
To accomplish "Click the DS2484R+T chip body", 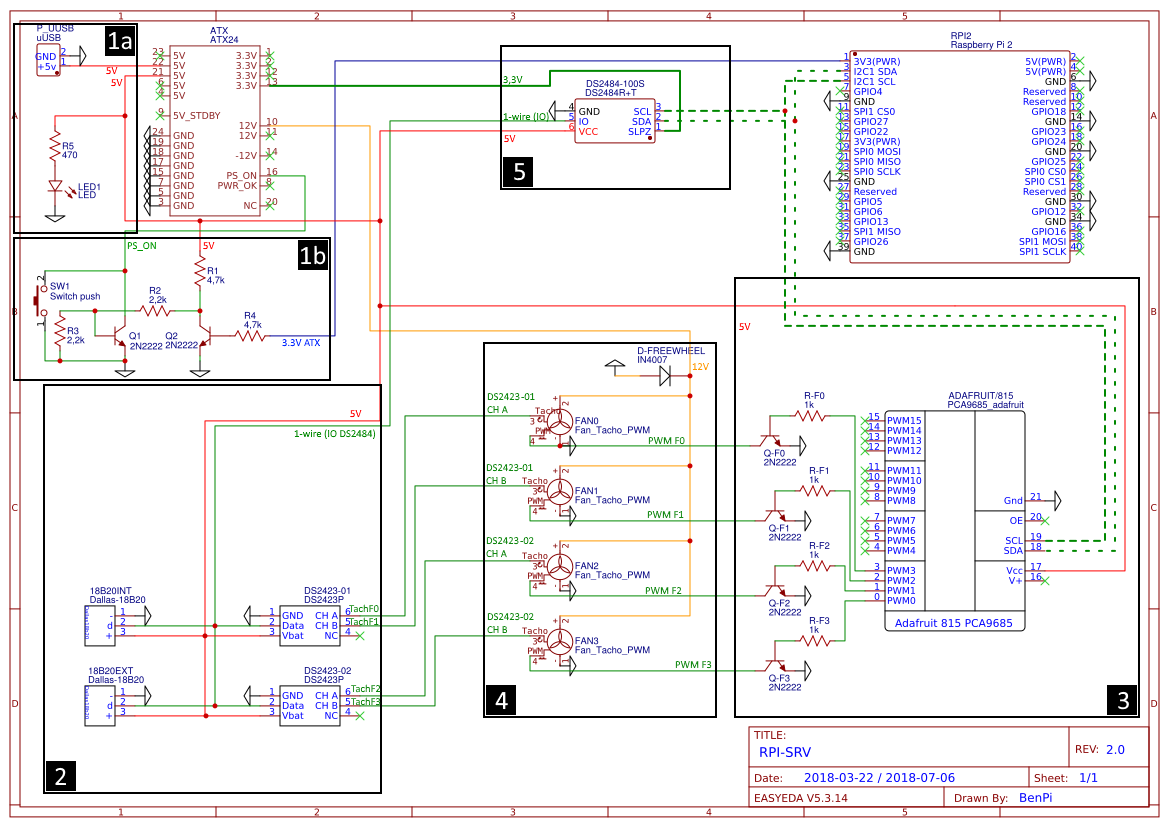I will coord(615,121).
